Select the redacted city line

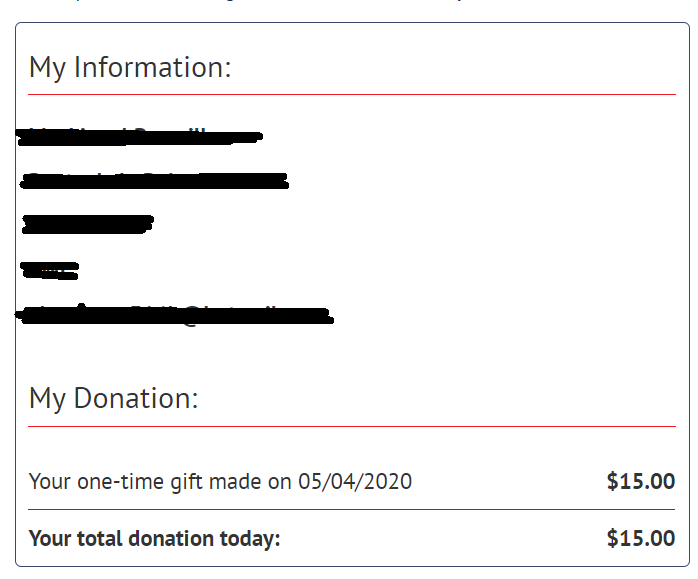pyautogui.click(x=88, y=224)
